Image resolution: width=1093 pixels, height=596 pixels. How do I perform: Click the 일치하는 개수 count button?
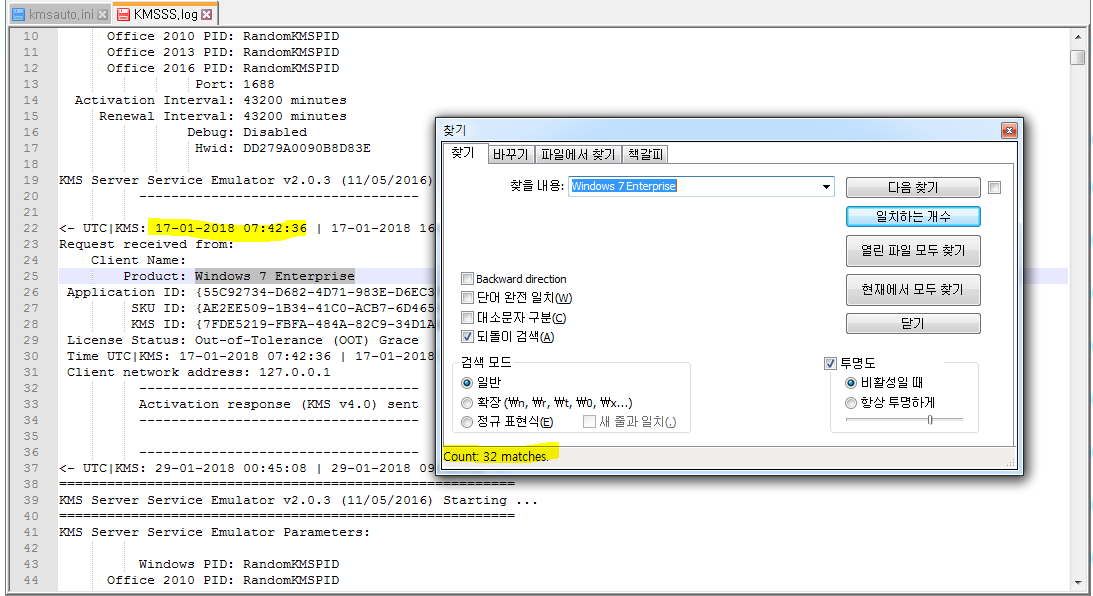[x=912, y=217]
